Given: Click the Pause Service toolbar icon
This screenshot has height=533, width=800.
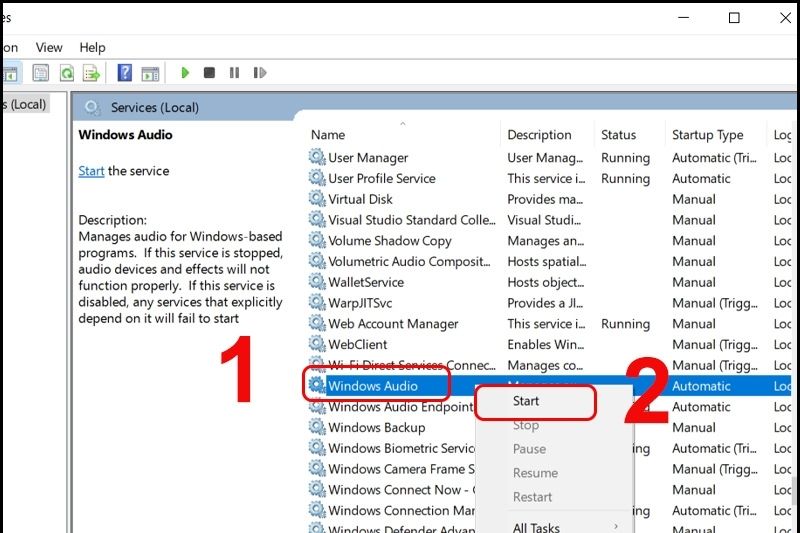Looking at the screenshot, I should (234, 73).
